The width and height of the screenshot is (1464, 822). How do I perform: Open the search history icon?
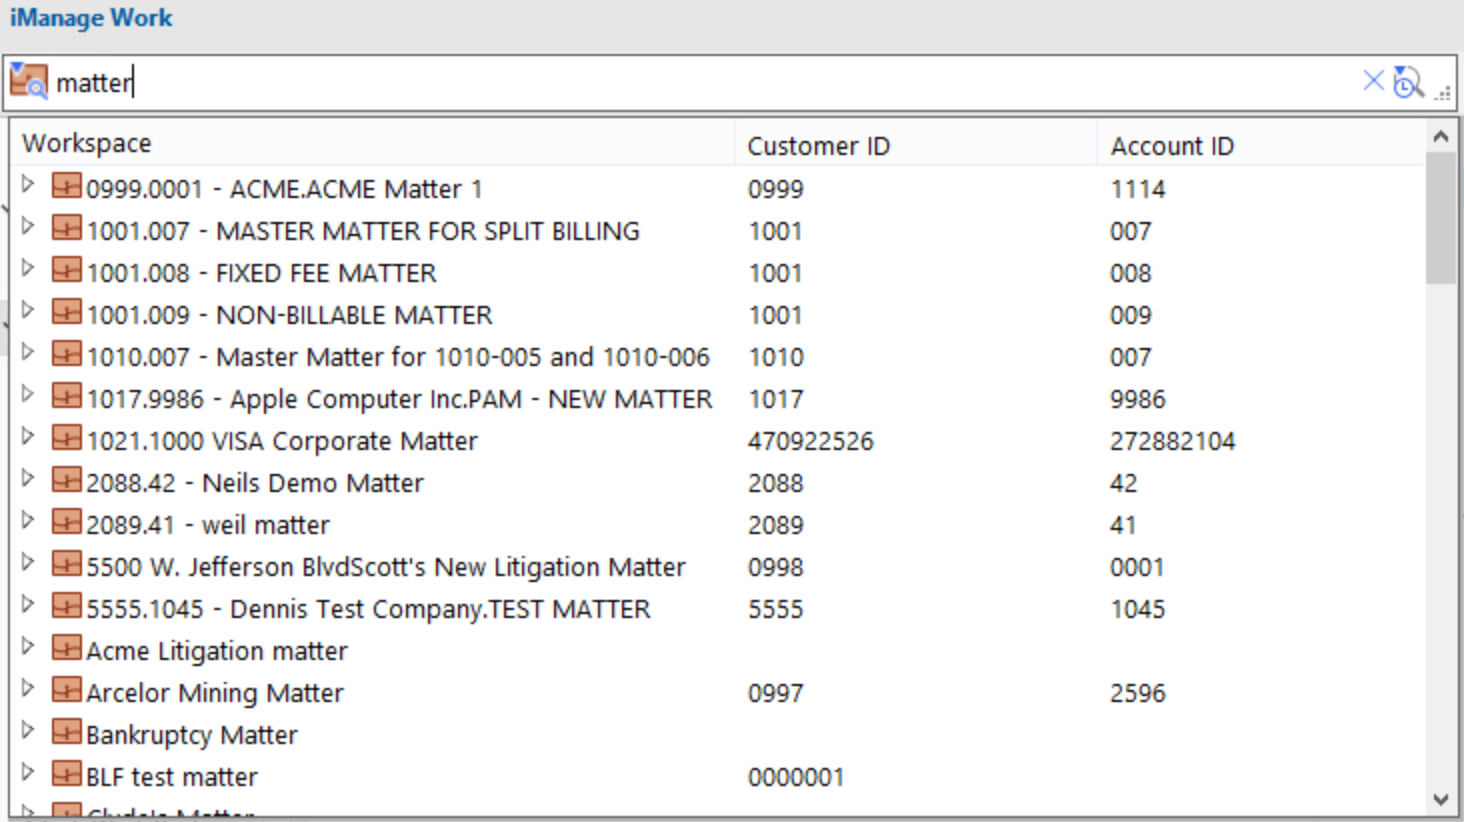click(1408, 82)
